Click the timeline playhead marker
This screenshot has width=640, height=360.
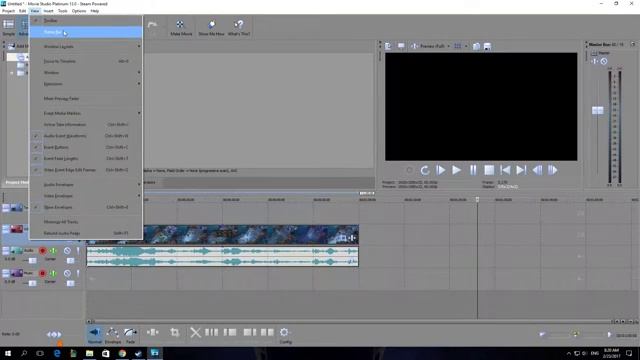(477, 200)
